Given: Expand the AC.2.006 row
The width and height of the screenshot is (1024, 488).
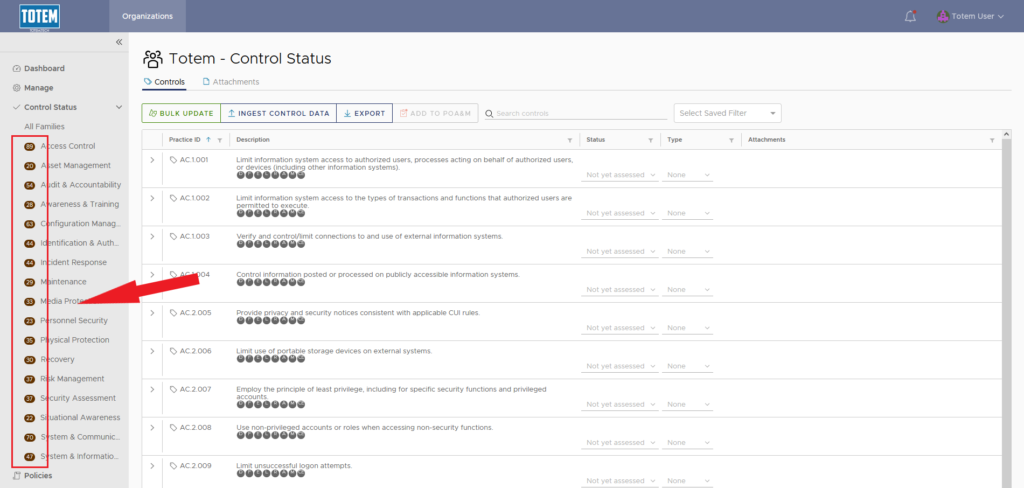Looking at the screenshot, I should [152, 351].
